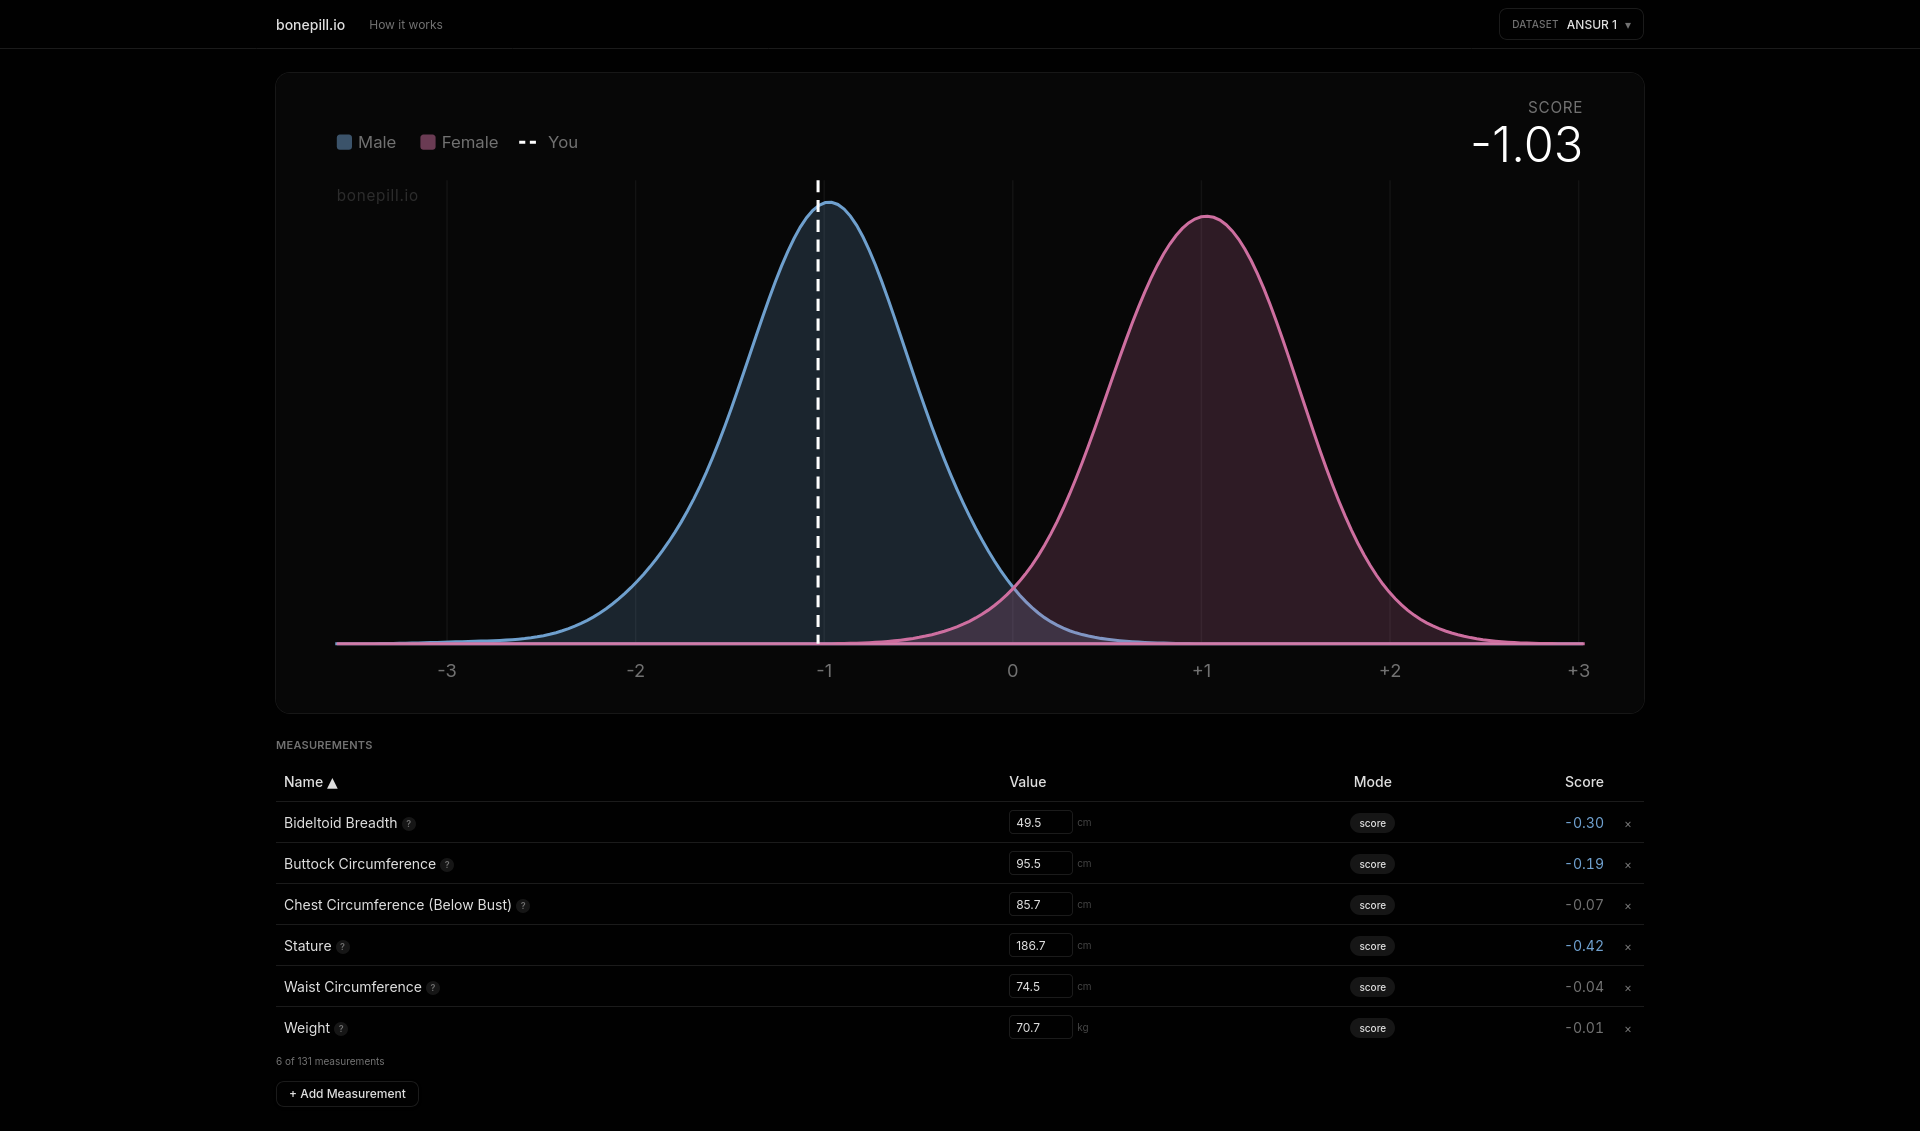The height and width of the screenshot is (1131, 1920).
Task: Click the Stature help question mark
Action: click(x=343, y=947)
